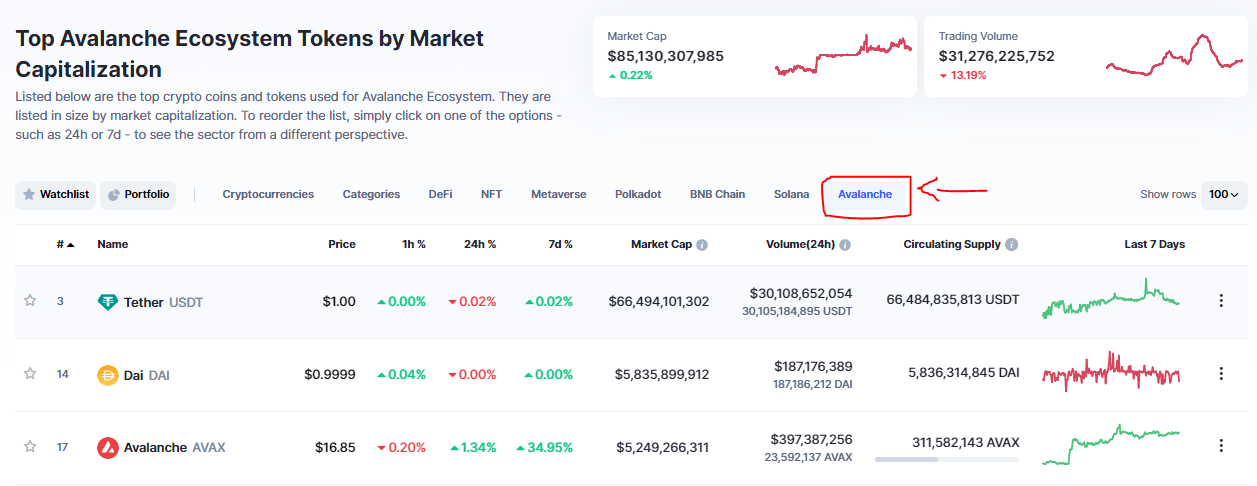Click Avalanche market cap $5,249,266,311
The image size is (1257, 486).
tap(663, 447)
